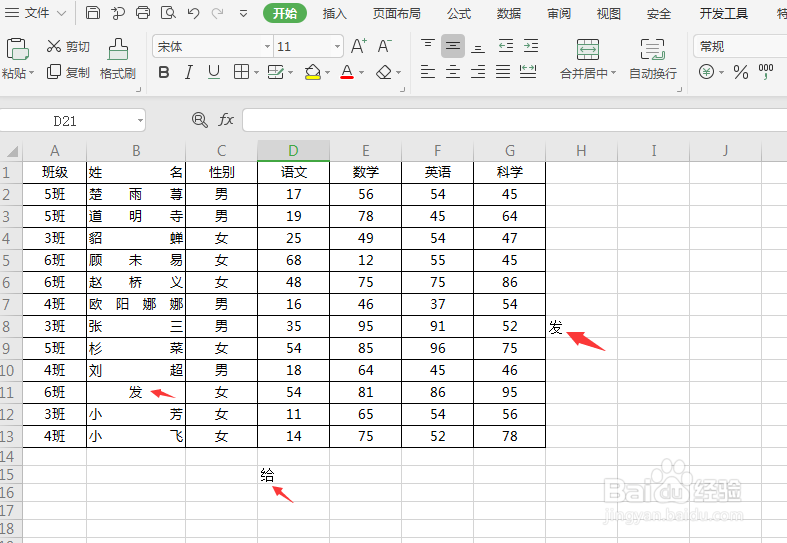This screenshot has width=787, height=543.
Task: Open the Paste (粘贴) options arrow
Action: [31, 73]
